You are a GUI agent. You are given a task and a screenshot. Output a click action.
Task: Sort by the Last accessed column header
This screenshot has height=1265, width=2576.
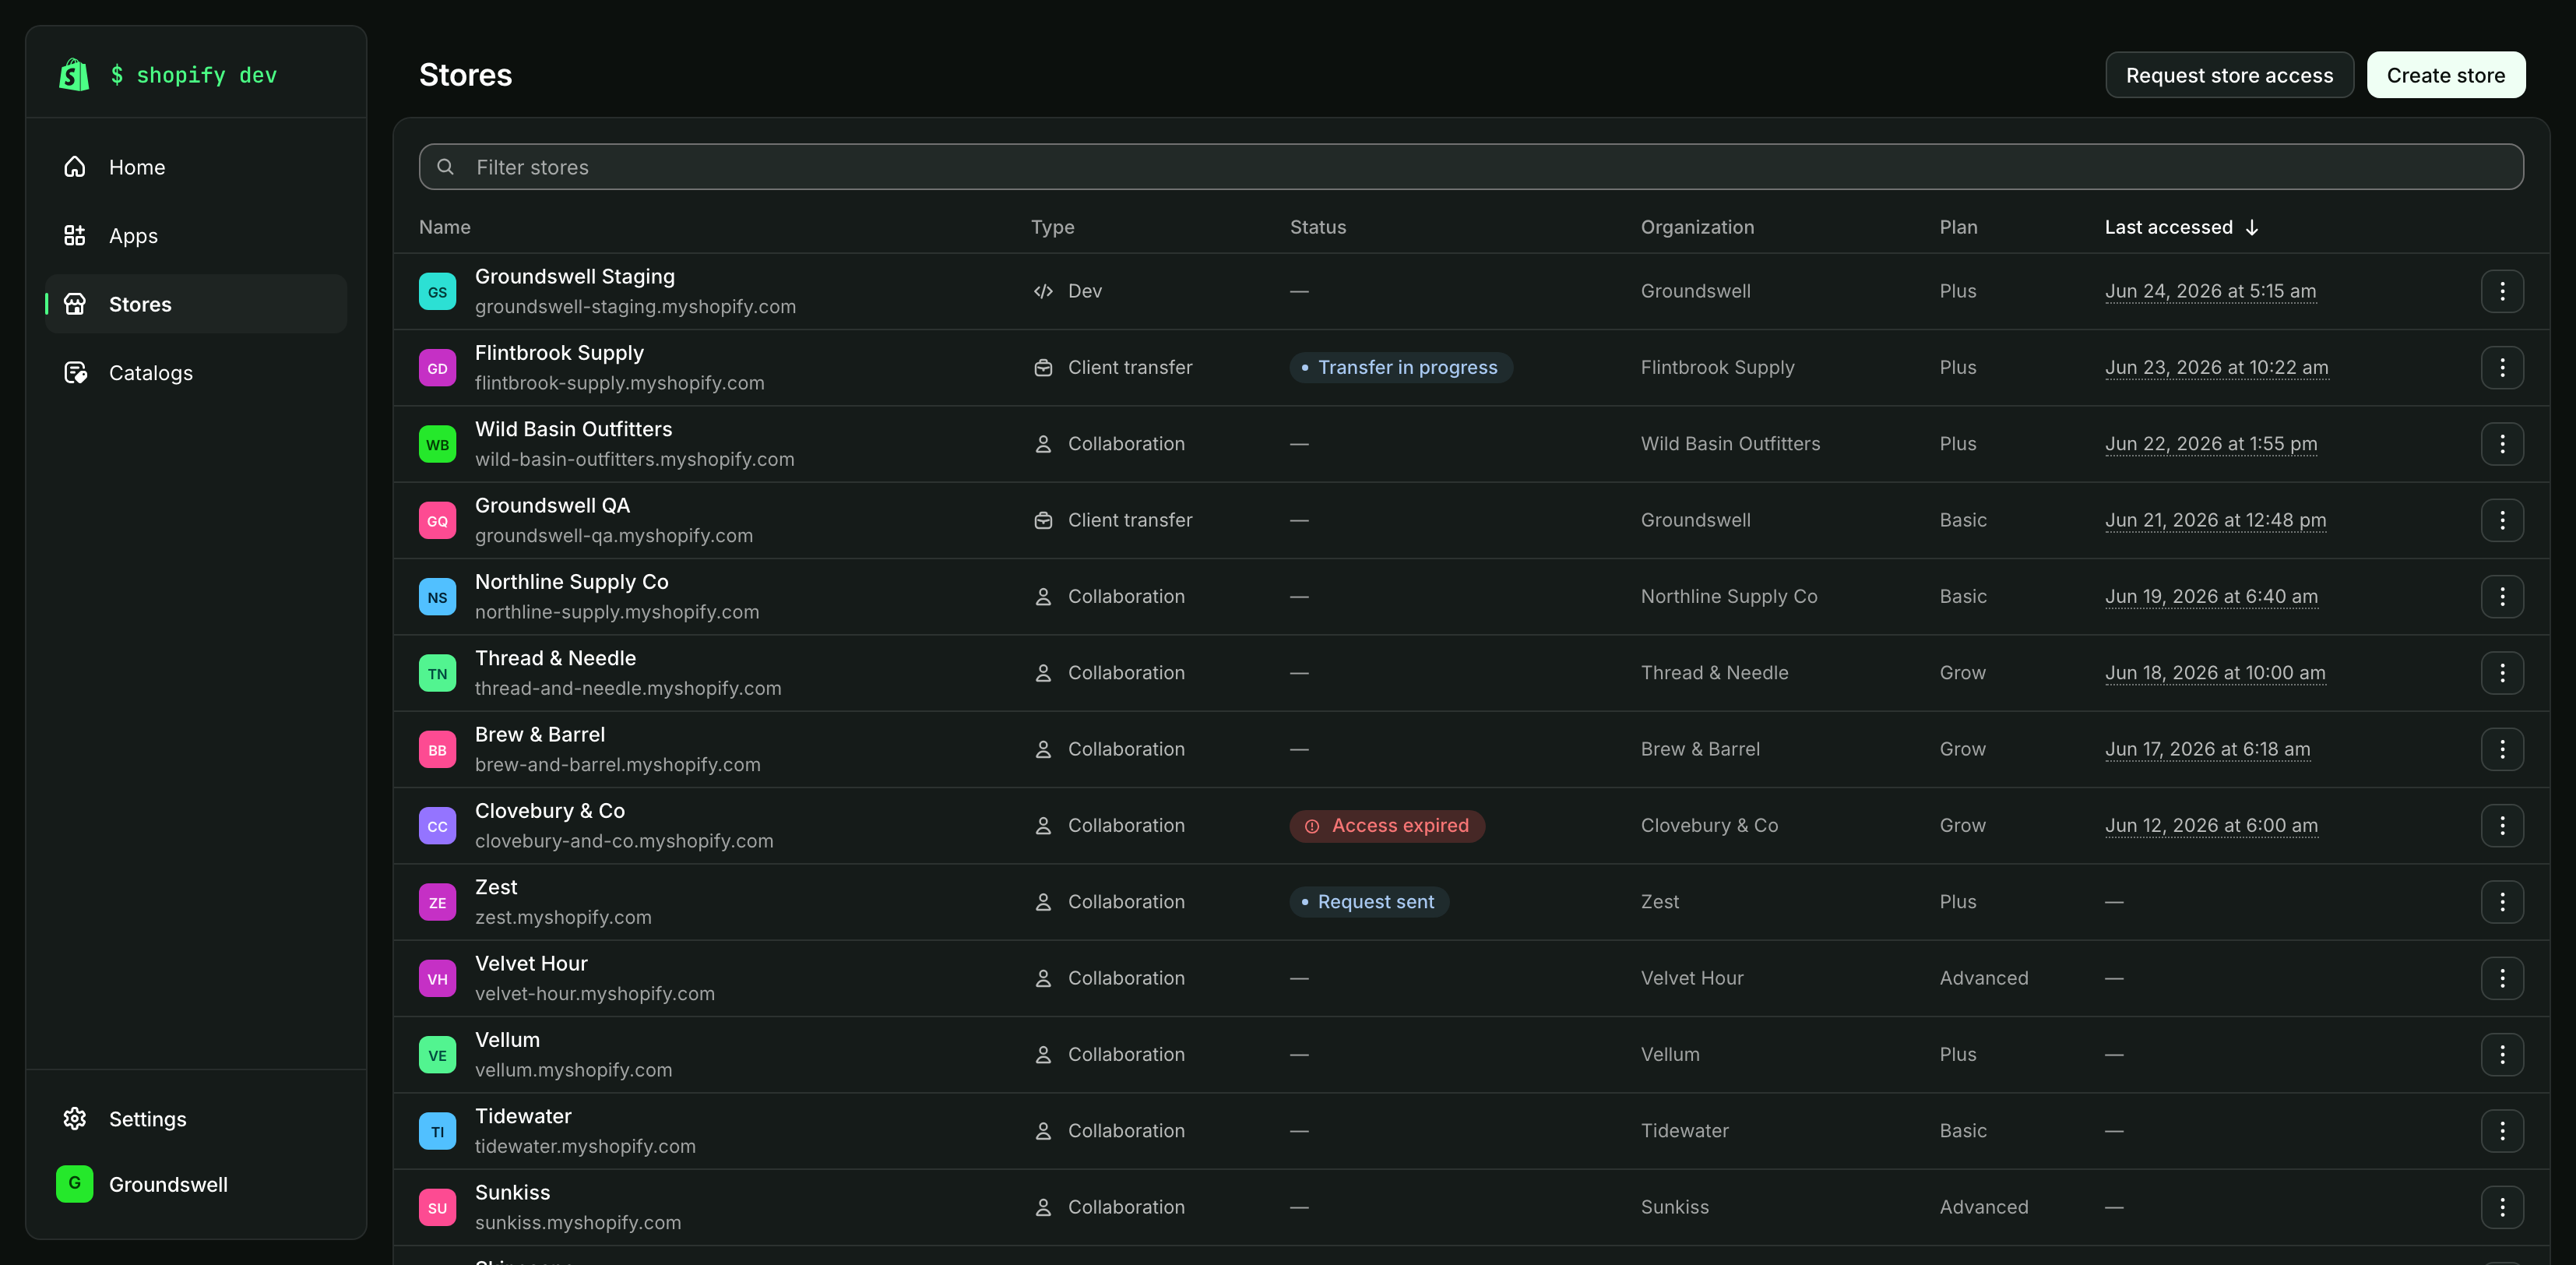pos(2181,227)
